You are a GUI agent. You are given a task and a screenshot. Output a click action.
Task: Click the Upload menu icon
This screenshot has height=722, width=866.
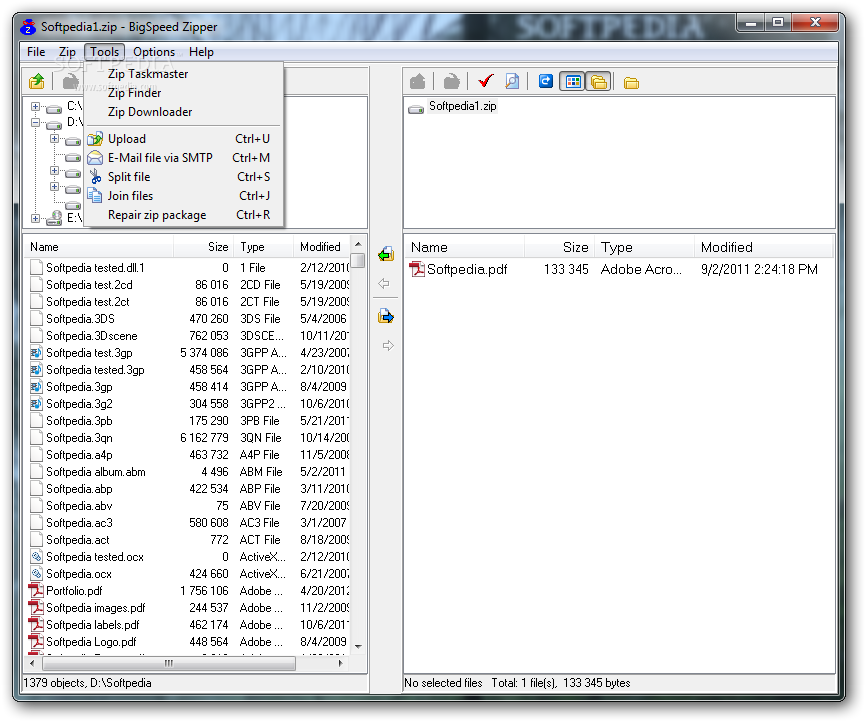[95, 139]
